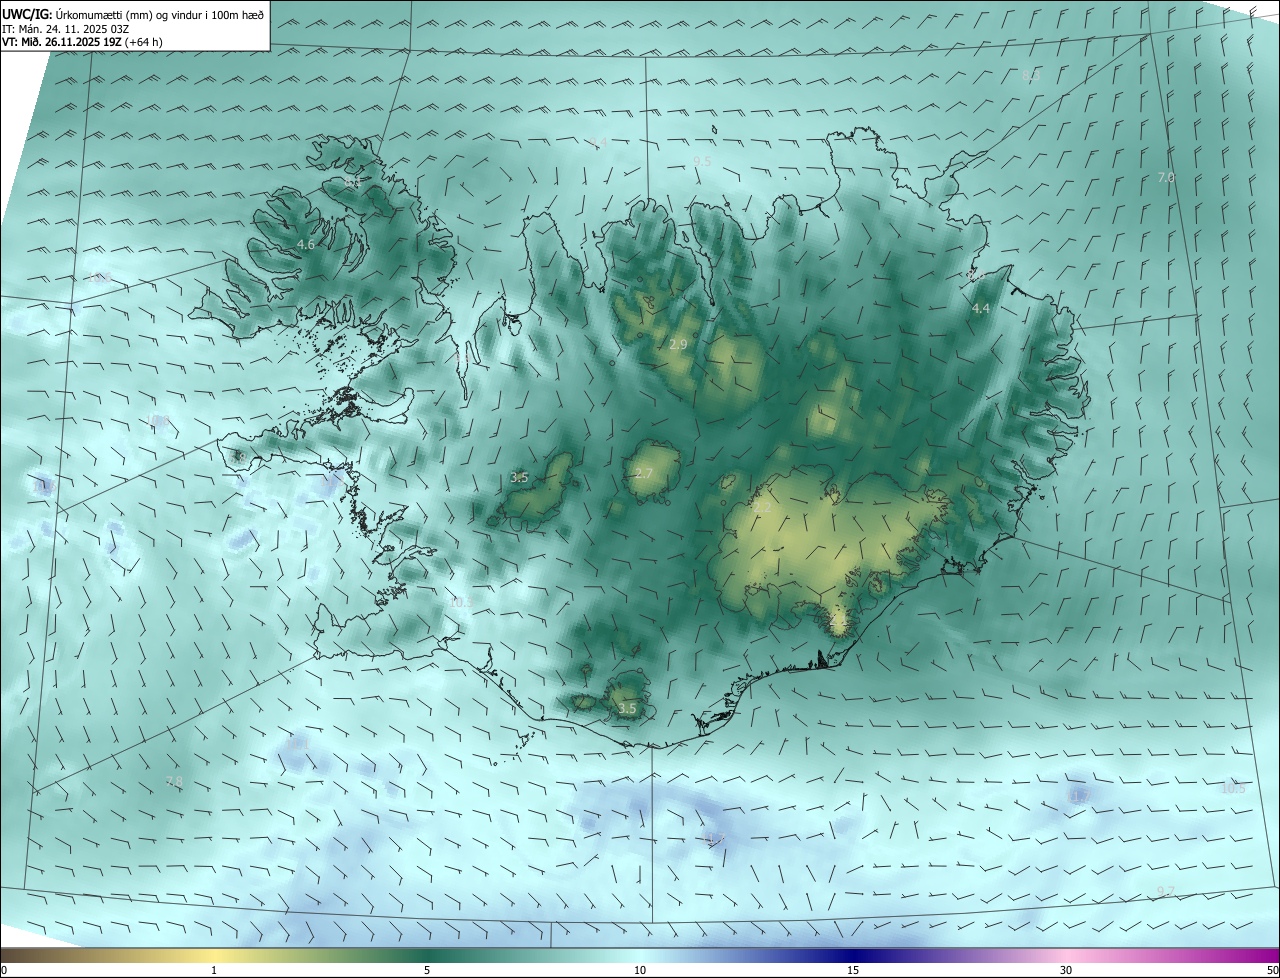Viewport: 1280px width, 978px height.
Task: Click the 8.3 value over the northern sea
Action: [x=1031, y=75]
